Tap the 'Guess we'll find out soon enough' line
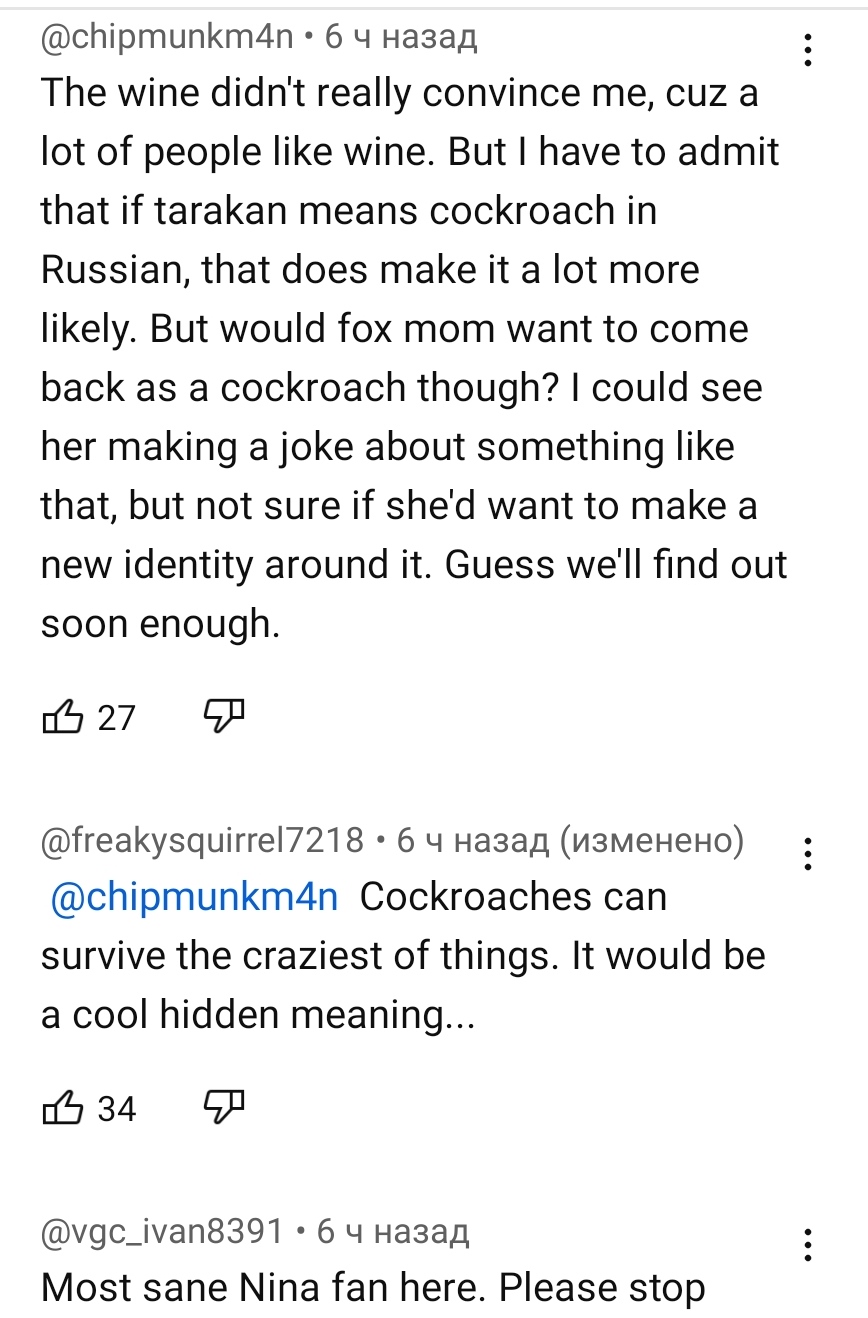Viewport: 868px width, 1318px height. (414, 594)
